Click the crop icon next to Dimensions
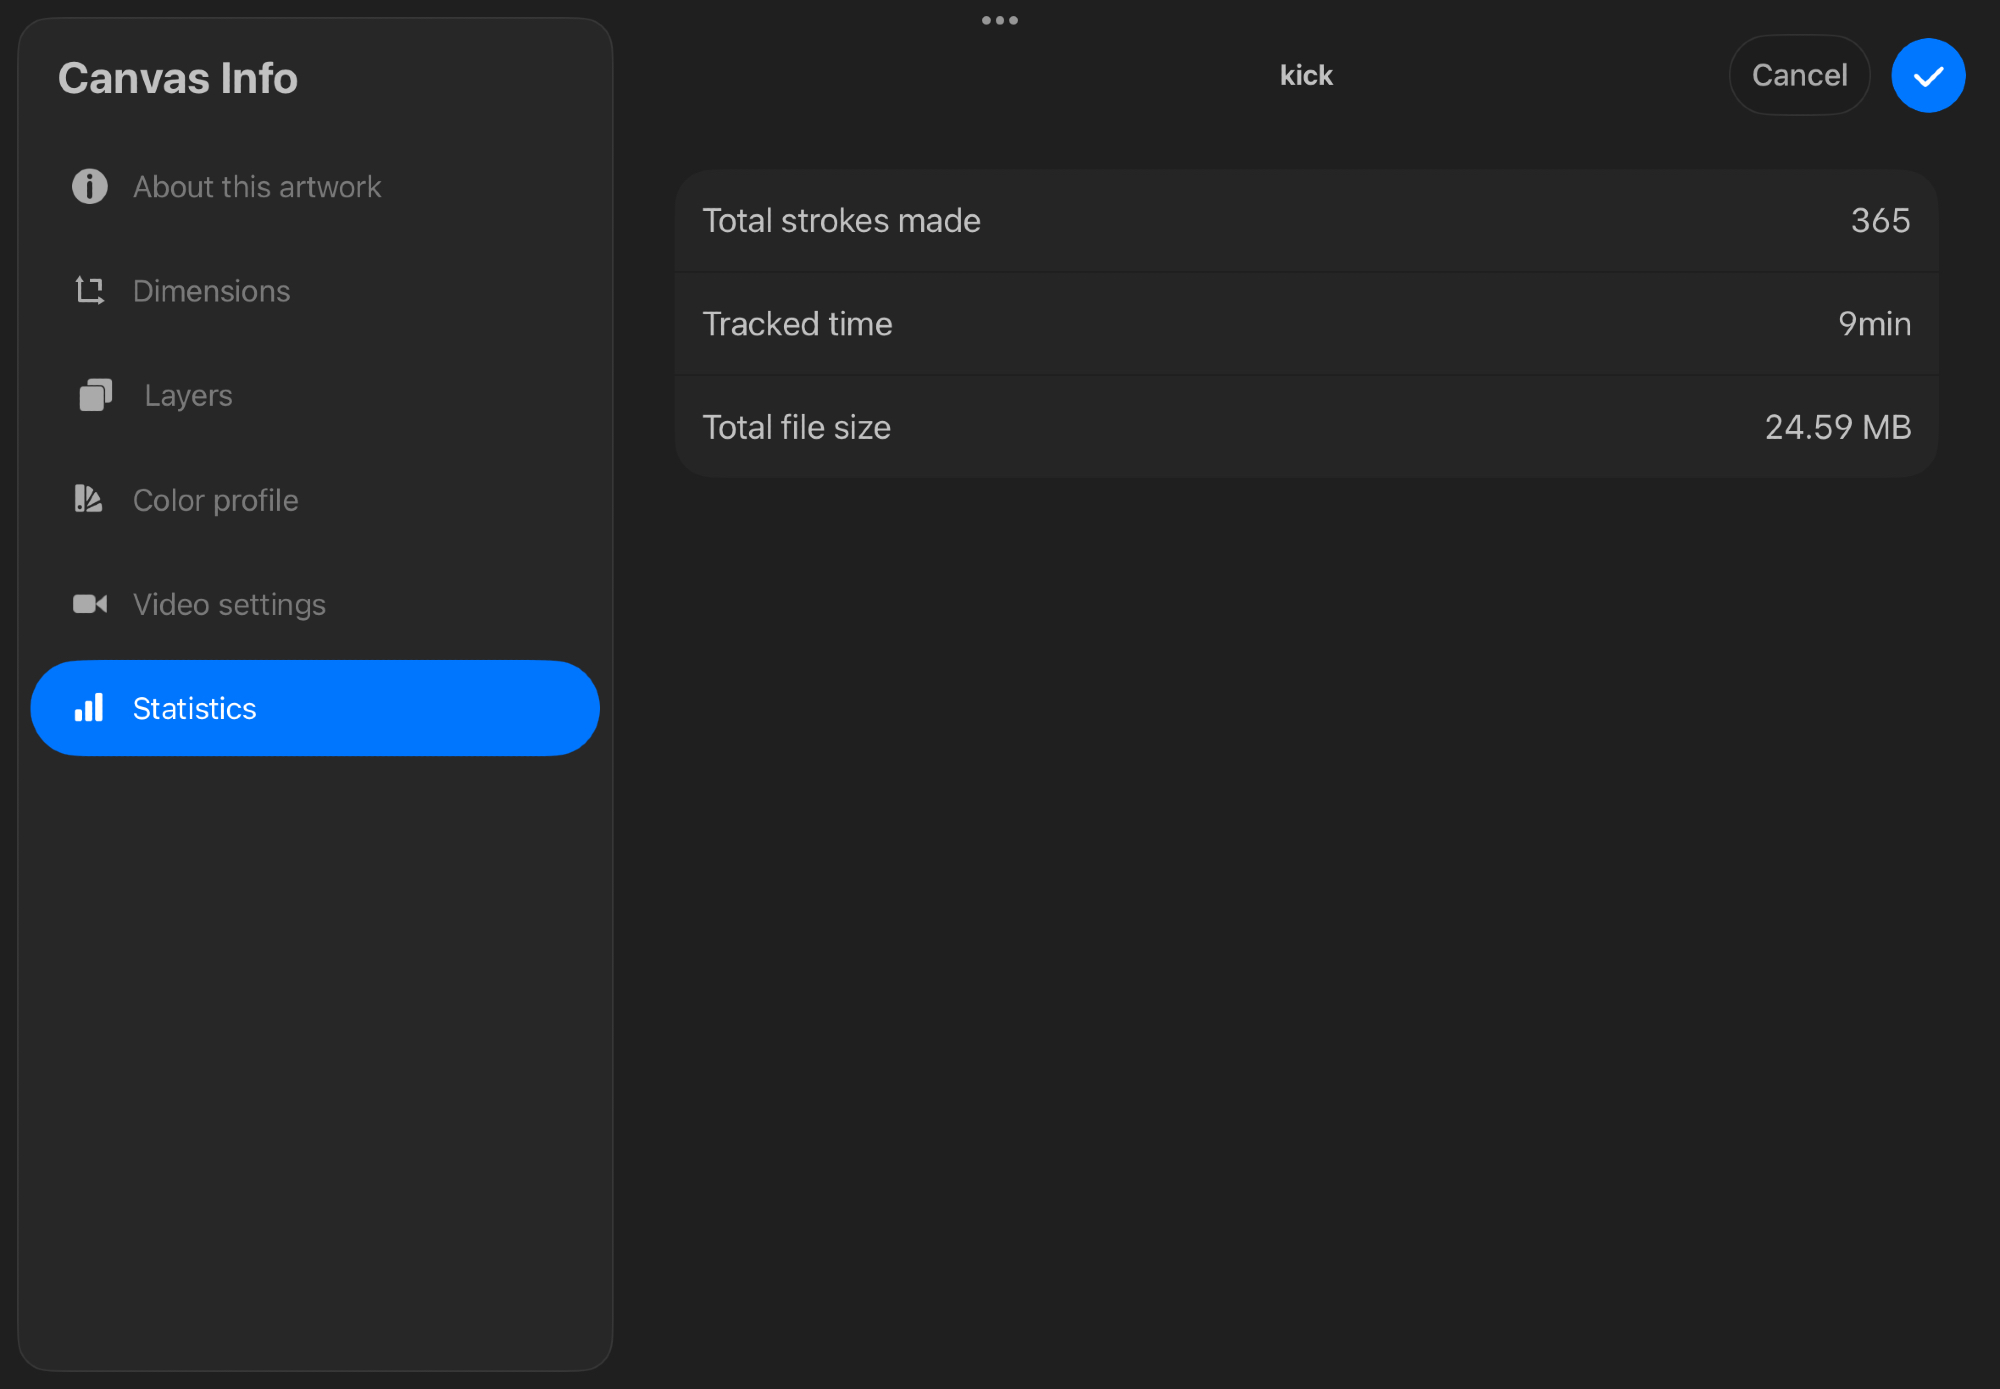 [89, 291]
